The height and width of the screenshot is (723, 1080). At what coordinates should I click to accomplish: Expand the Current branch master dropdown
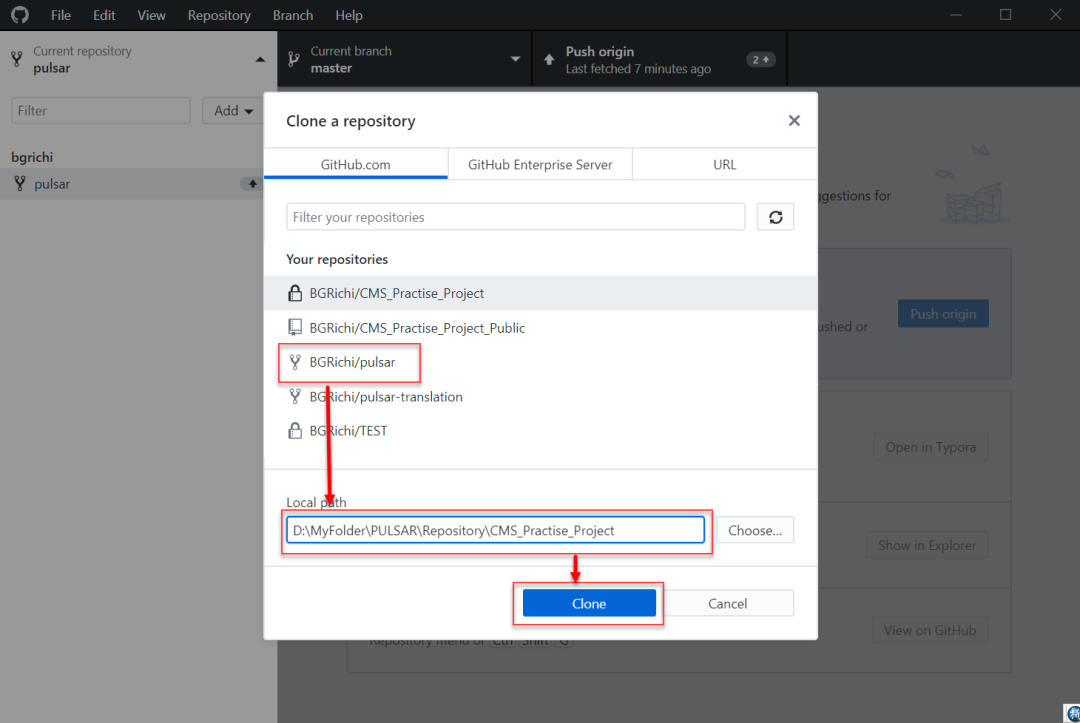click(x=404, y=59)
